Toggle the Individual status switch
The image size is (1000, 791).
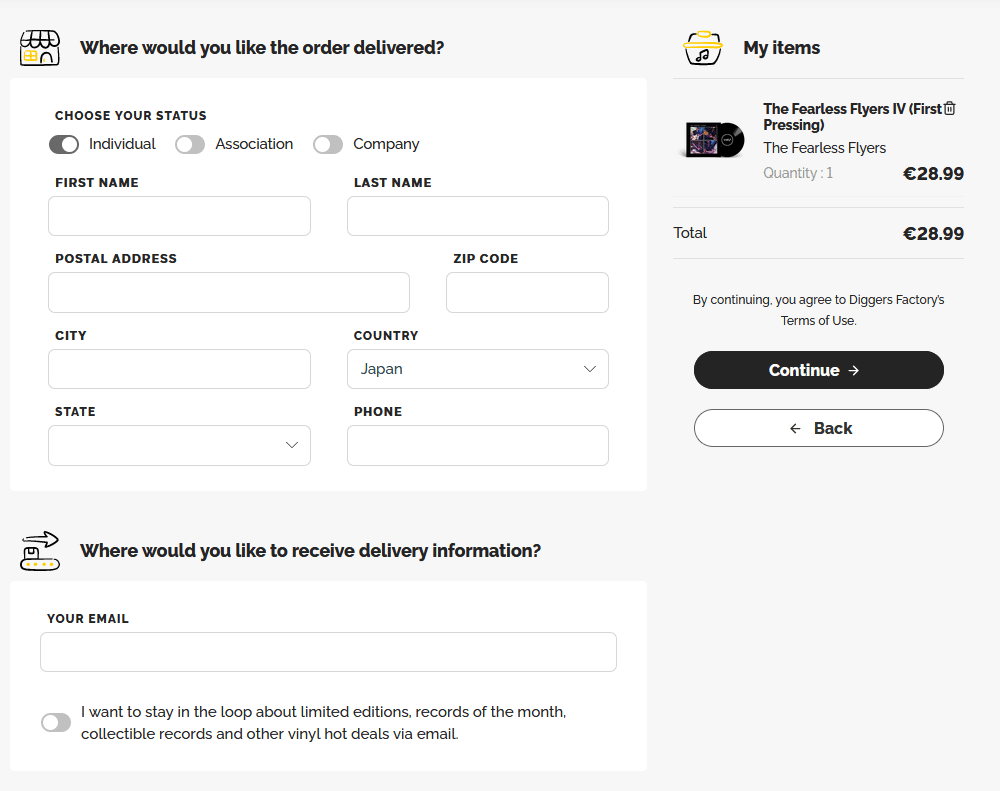[x=64, y=145]
